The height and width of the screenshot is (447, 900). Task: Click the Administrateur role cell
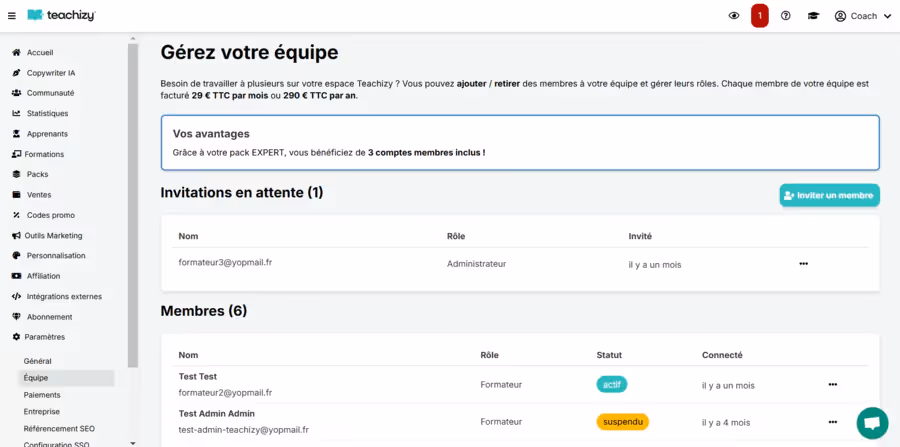click(x=476, y=264)
